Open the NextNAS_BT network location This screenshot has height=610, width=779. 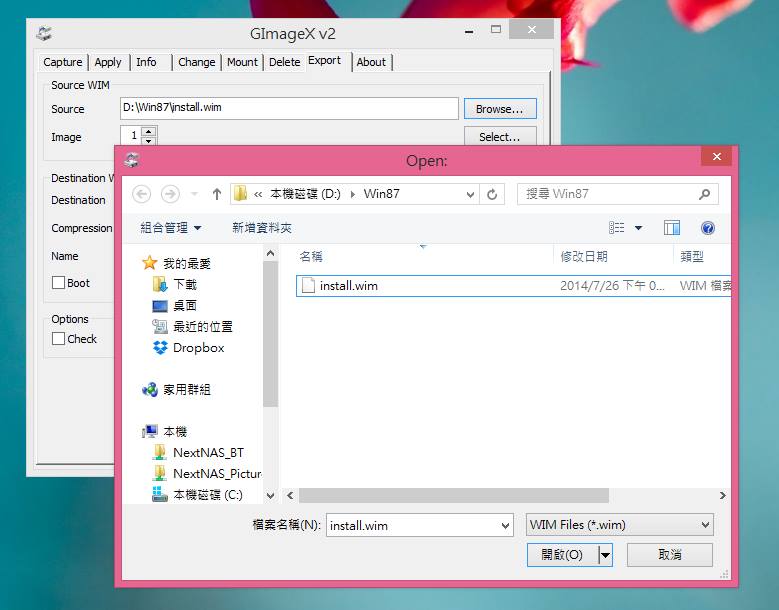click(198, 453)
